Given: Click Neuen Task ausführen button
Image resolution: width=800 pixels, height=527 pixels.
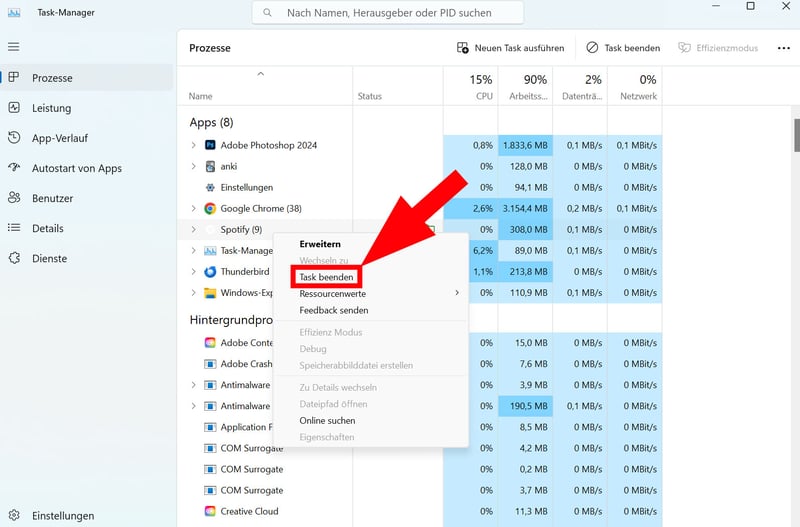Looking at the screenshot, I should (510, 48).
